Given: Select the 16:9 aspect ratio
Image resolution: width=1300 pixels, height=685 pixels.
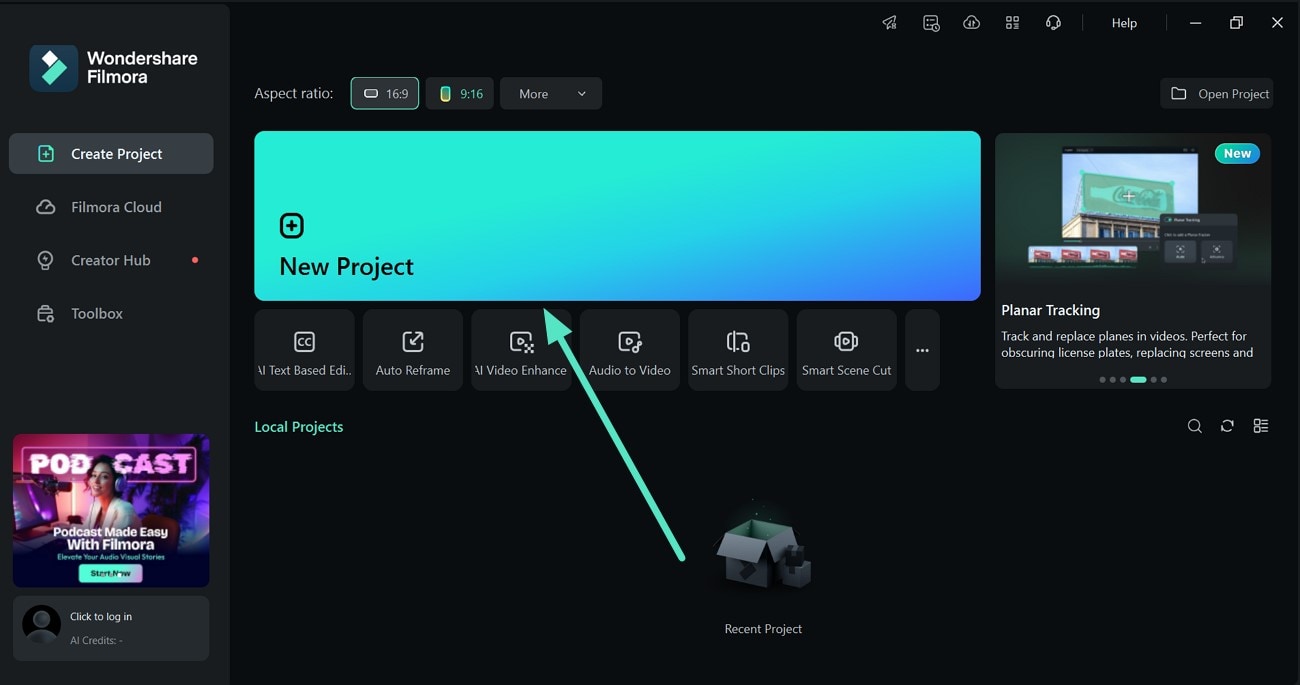Looking at the screenshot, I should click(x=385, y=93).
